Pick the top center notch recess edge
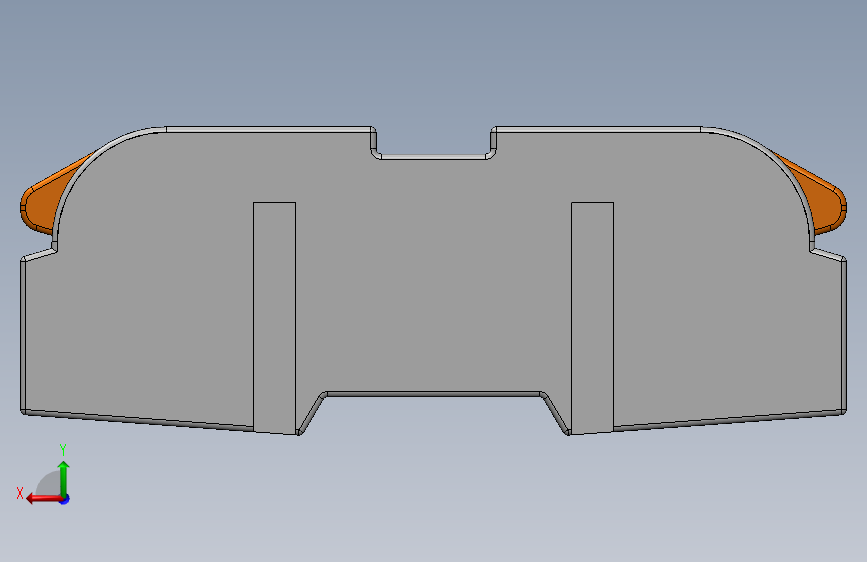The width and height of the screenshot is (867, 562). pos(433,157)
